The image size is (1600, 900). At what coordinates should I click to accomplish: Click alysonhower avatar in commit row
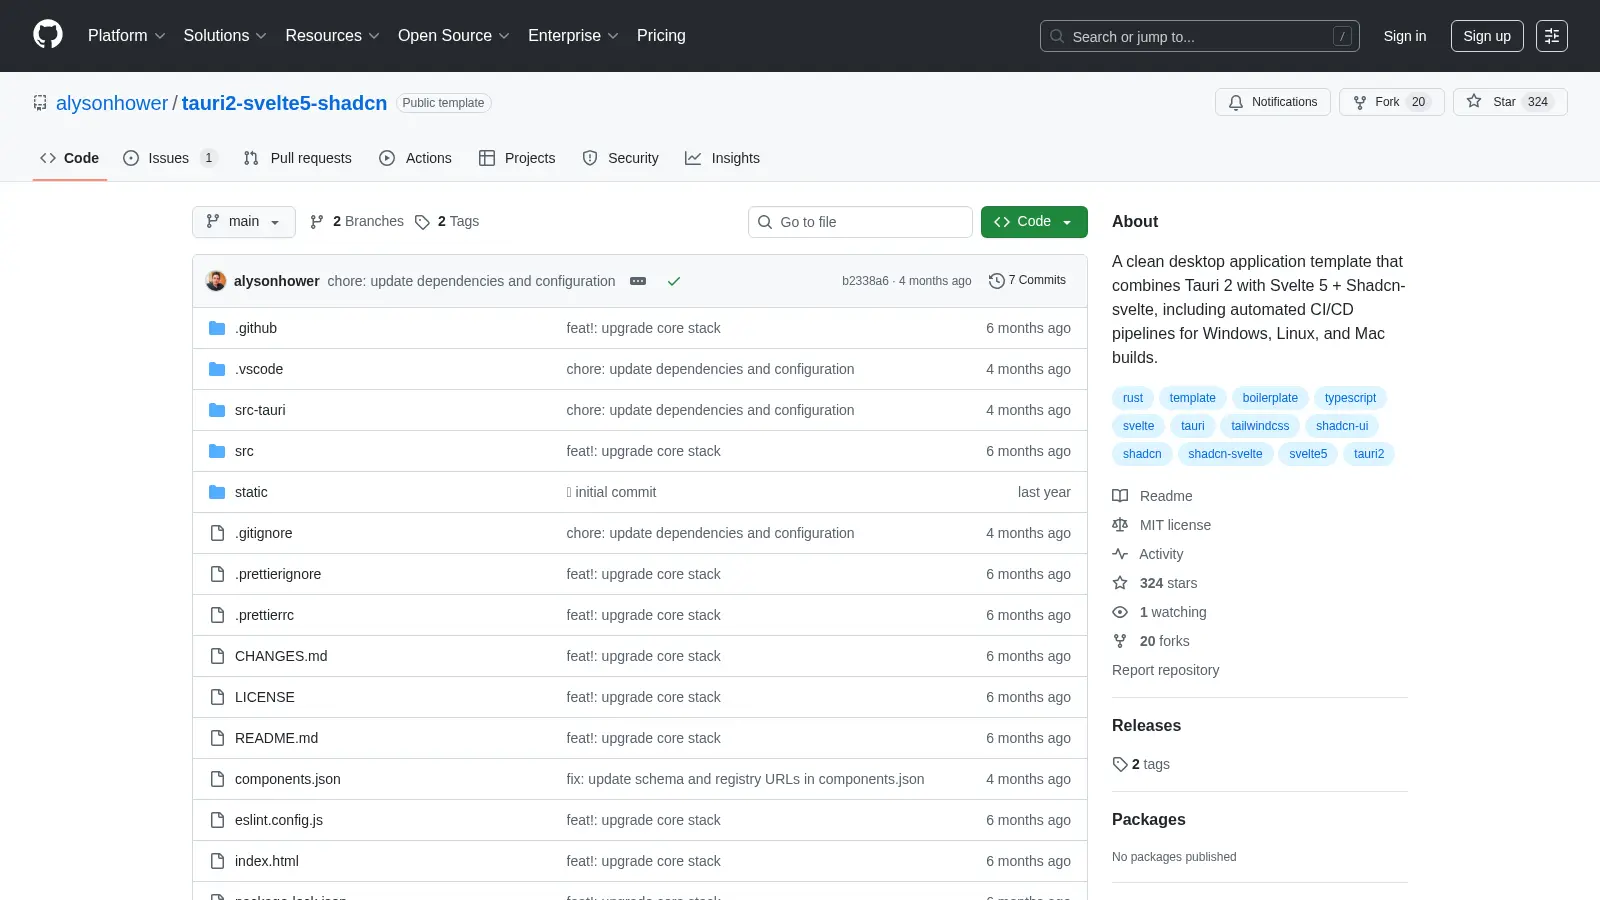point(216,281)
